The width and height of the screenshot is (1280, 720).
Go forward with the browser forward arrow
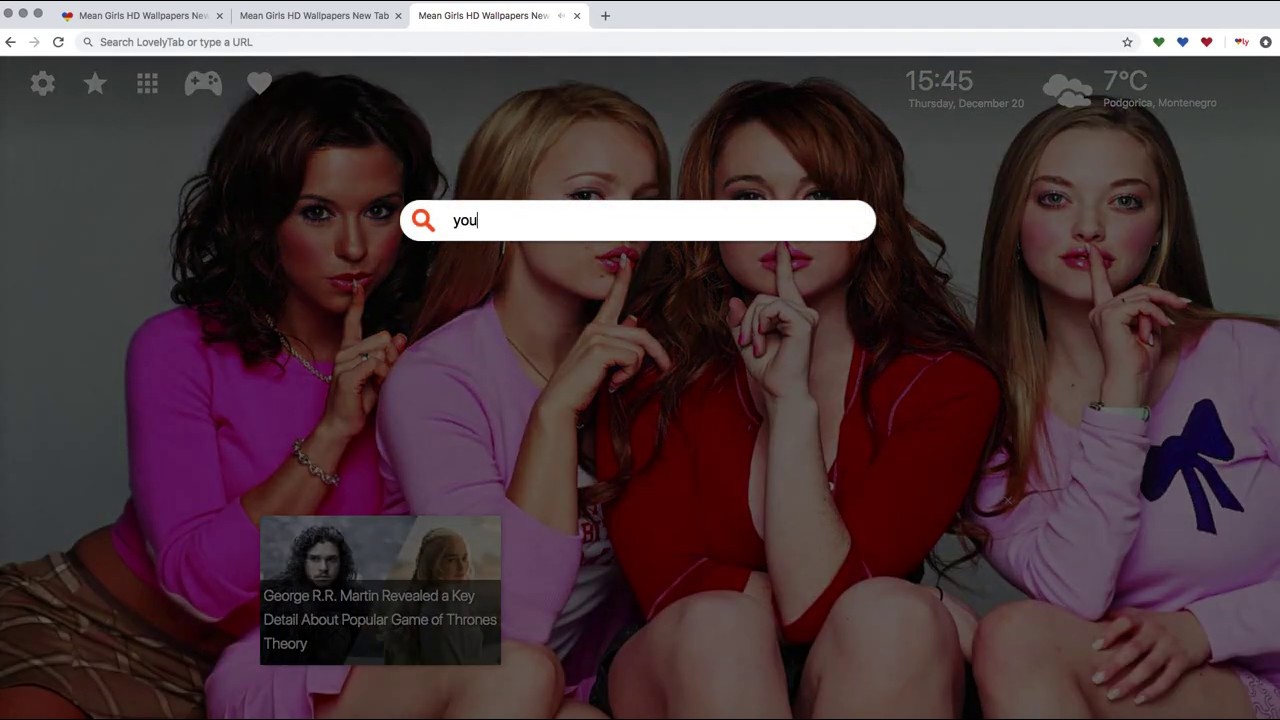[34, 42]
